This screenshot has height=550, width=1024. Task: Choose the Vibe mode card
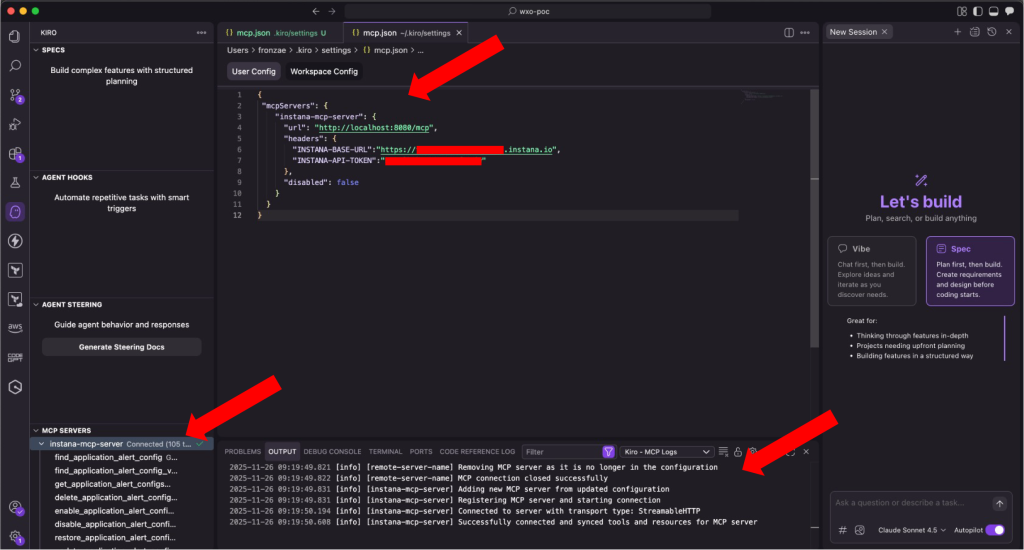pyautogui.click(x=871, y=271)
